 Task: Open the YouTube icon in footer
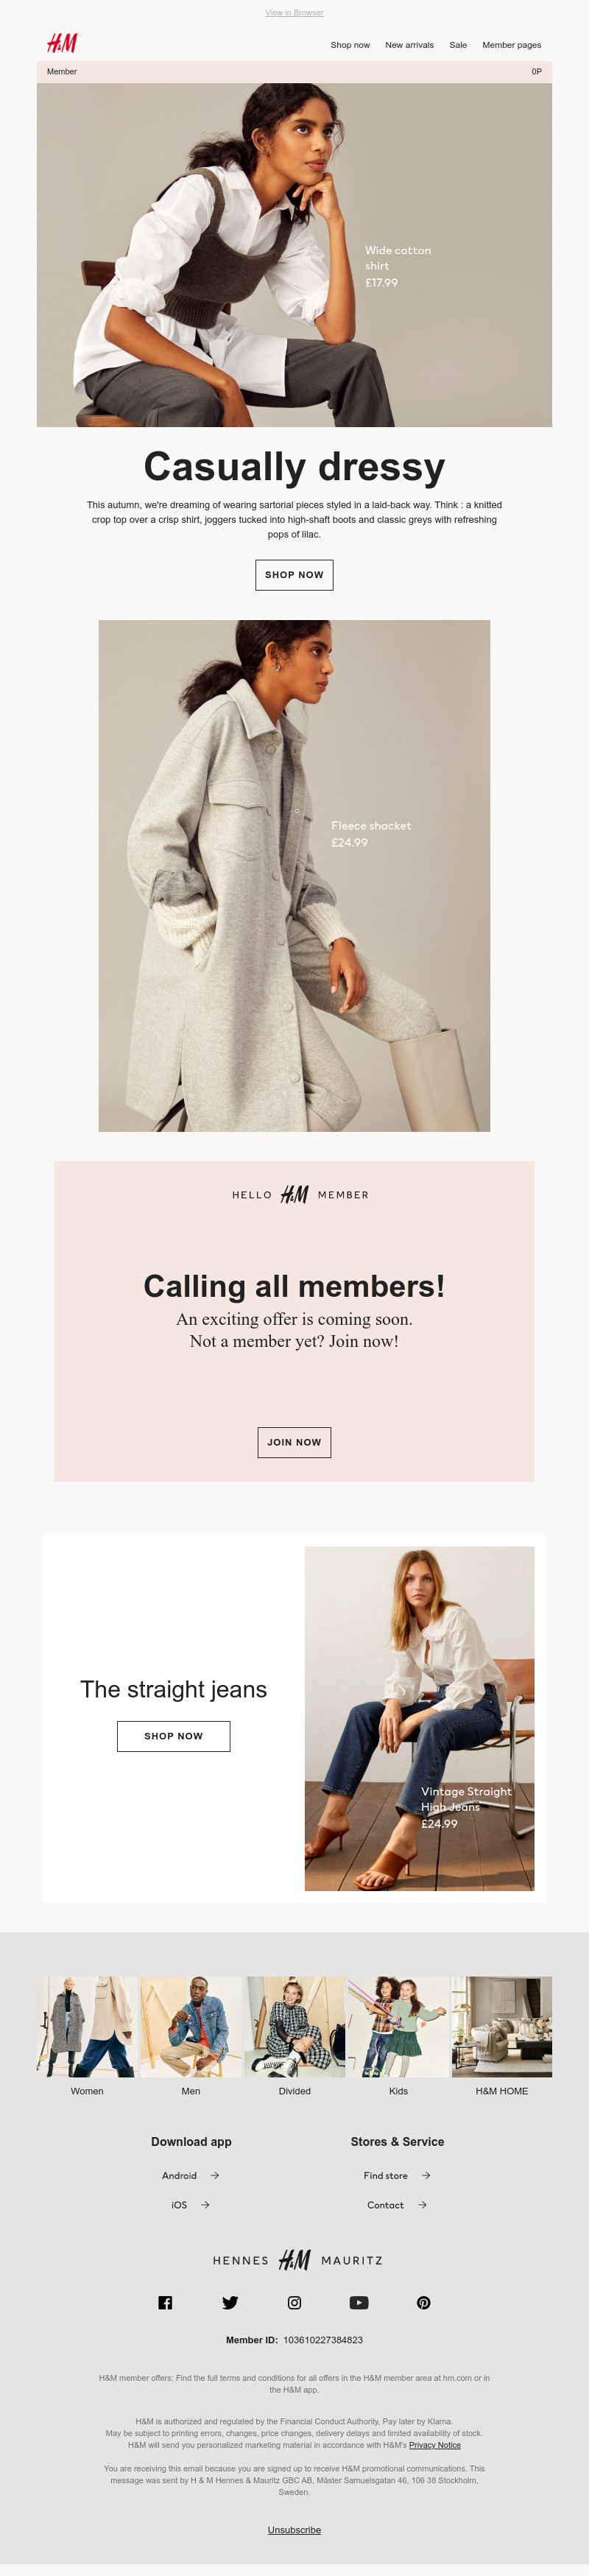359,2302
